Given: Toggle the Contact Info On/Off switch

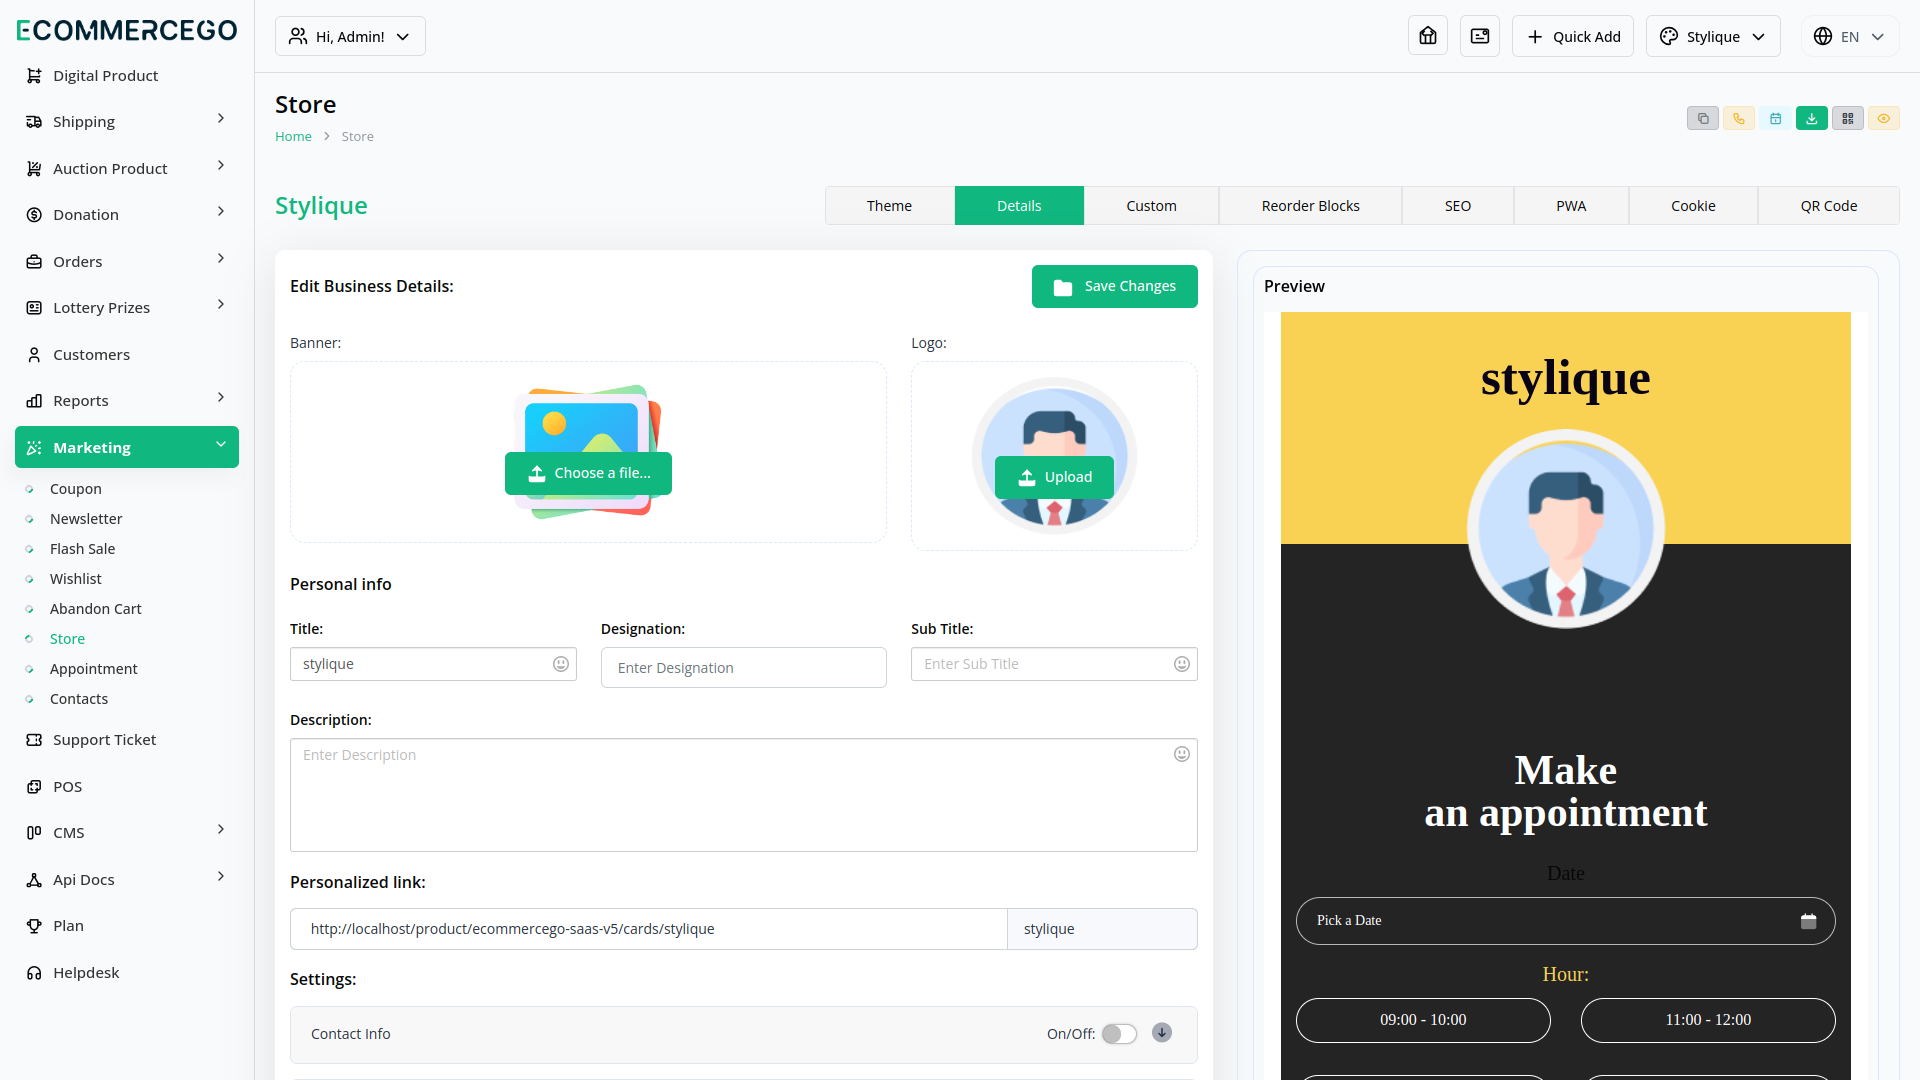Looking at the screenshot, I should point(1119,1034).
